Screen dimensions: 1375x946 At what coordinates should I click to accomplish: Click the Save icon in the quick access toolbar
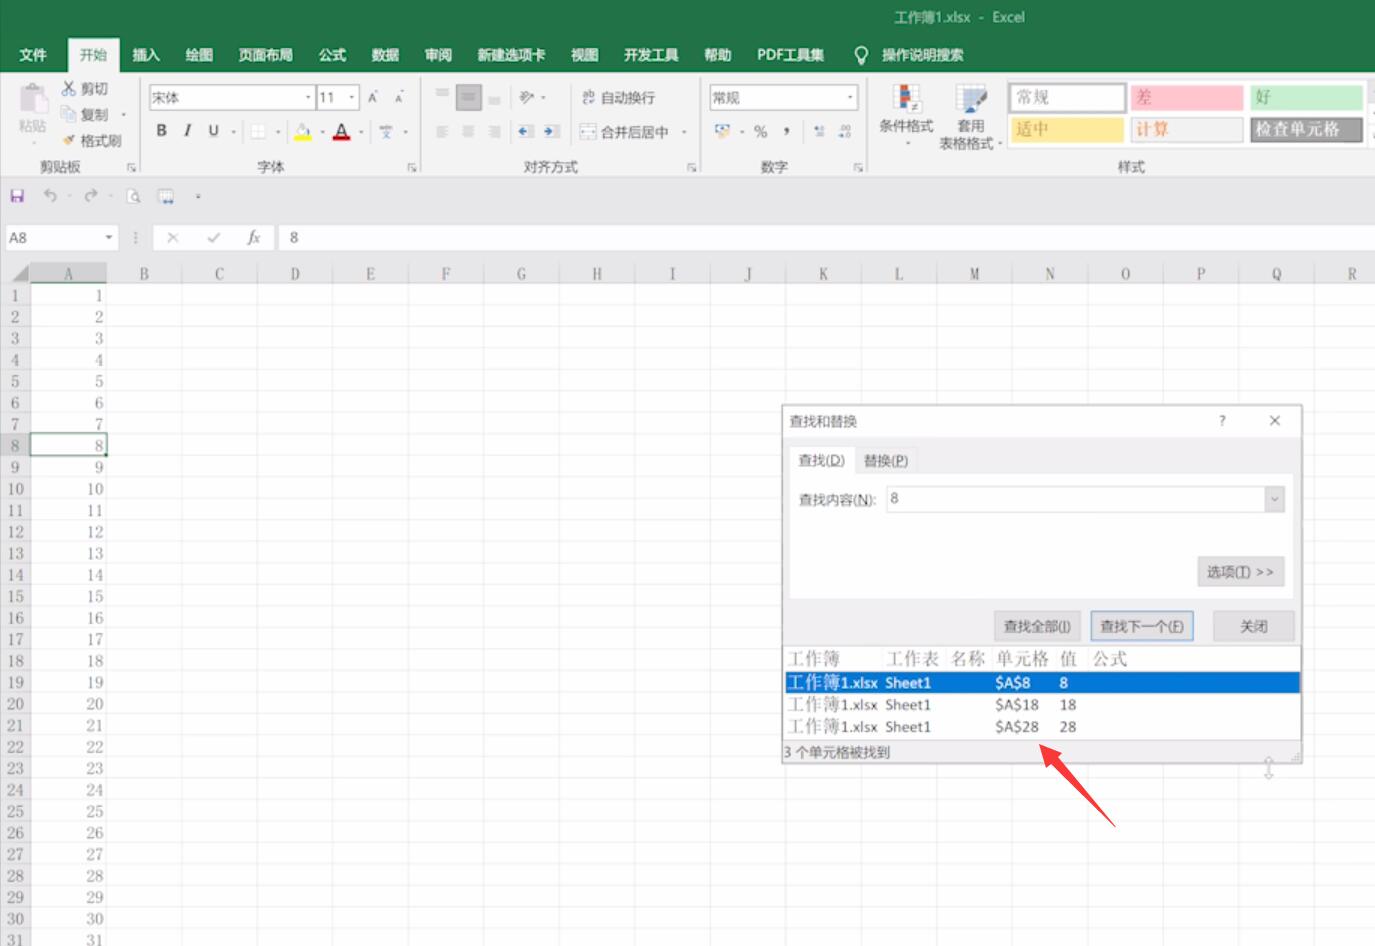point(17,196)
